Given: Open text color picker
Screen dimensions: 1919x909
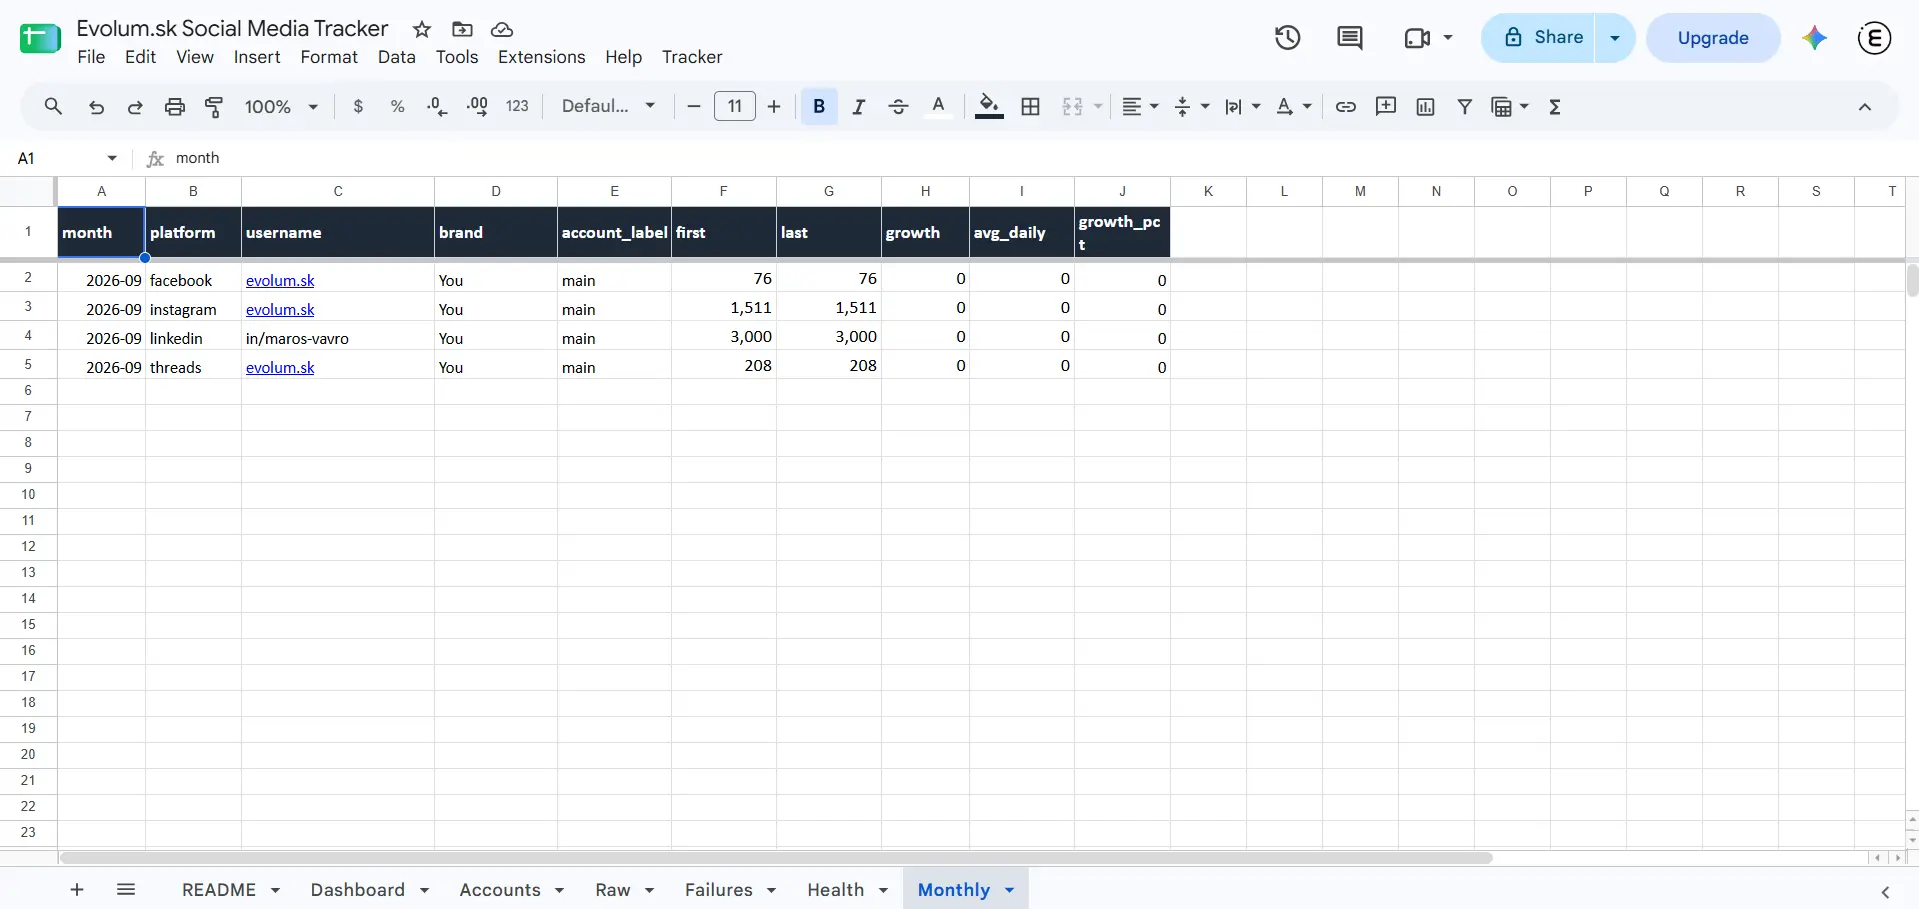Looking at the screenshot, I should click(938, 107).
